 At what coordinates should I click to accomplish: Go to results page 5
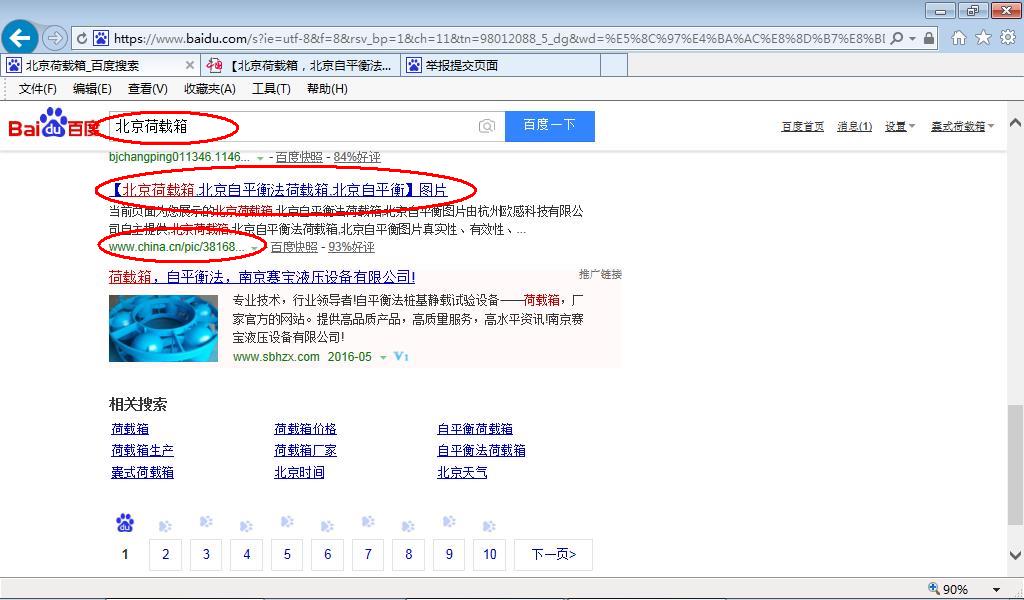(287, 554)
